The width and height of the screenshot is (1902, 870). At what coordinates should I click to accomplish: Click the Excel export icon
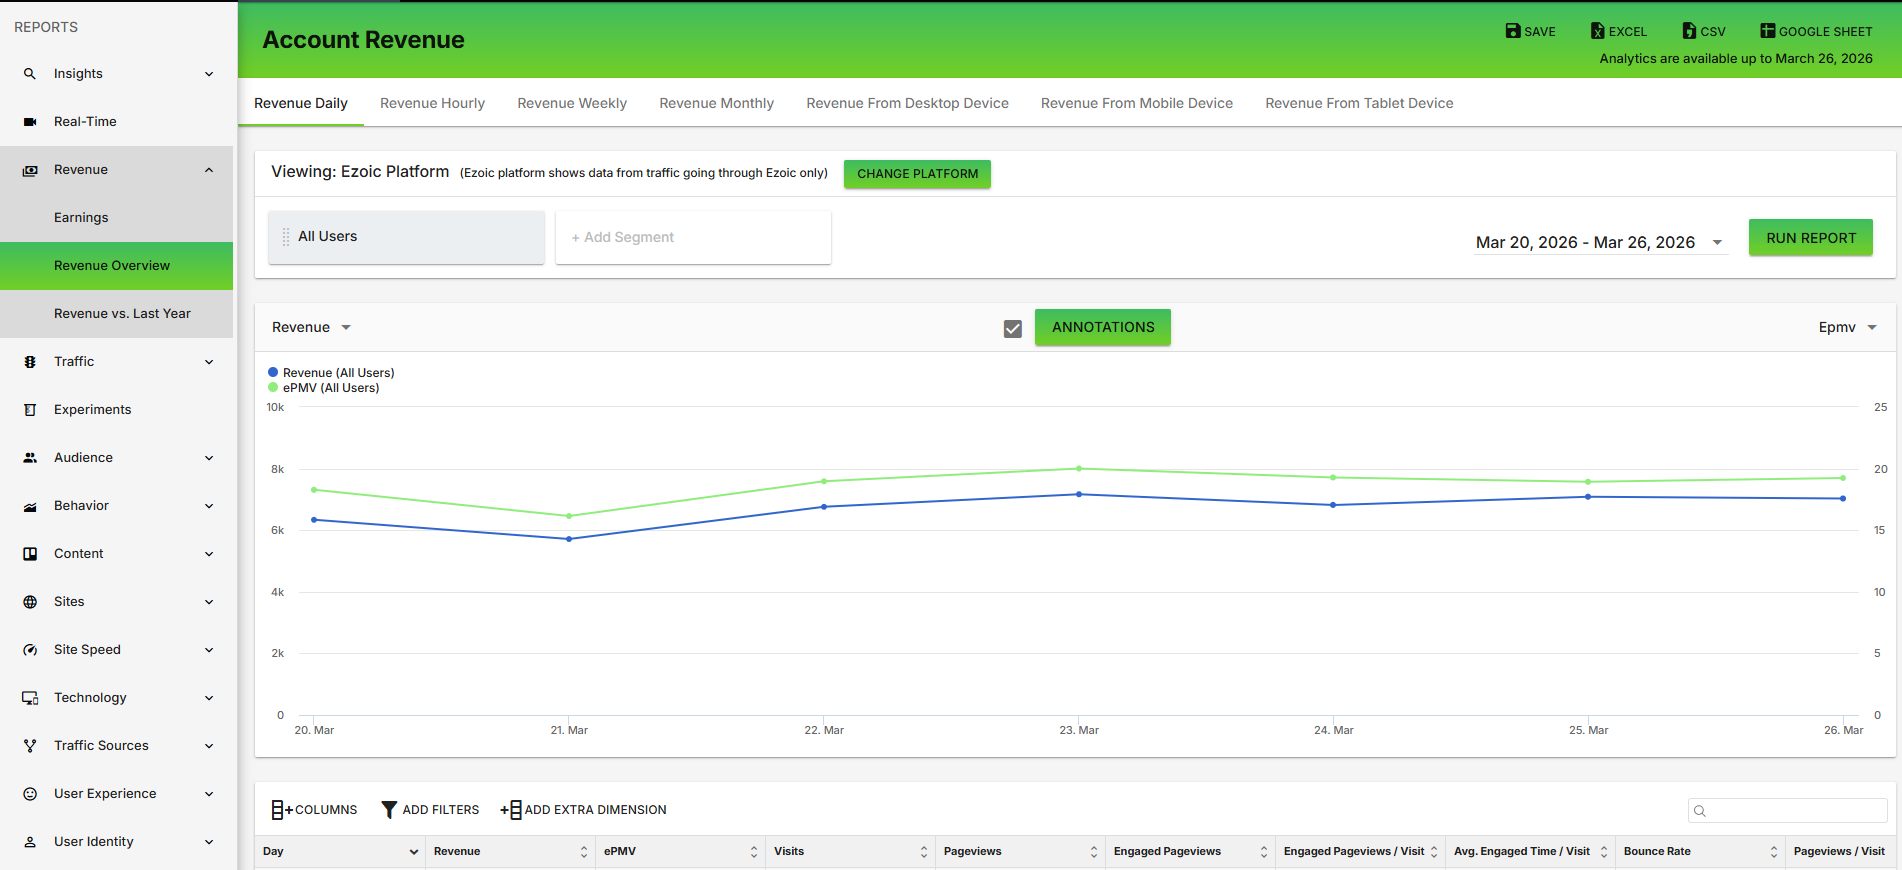coord(1598,31)
